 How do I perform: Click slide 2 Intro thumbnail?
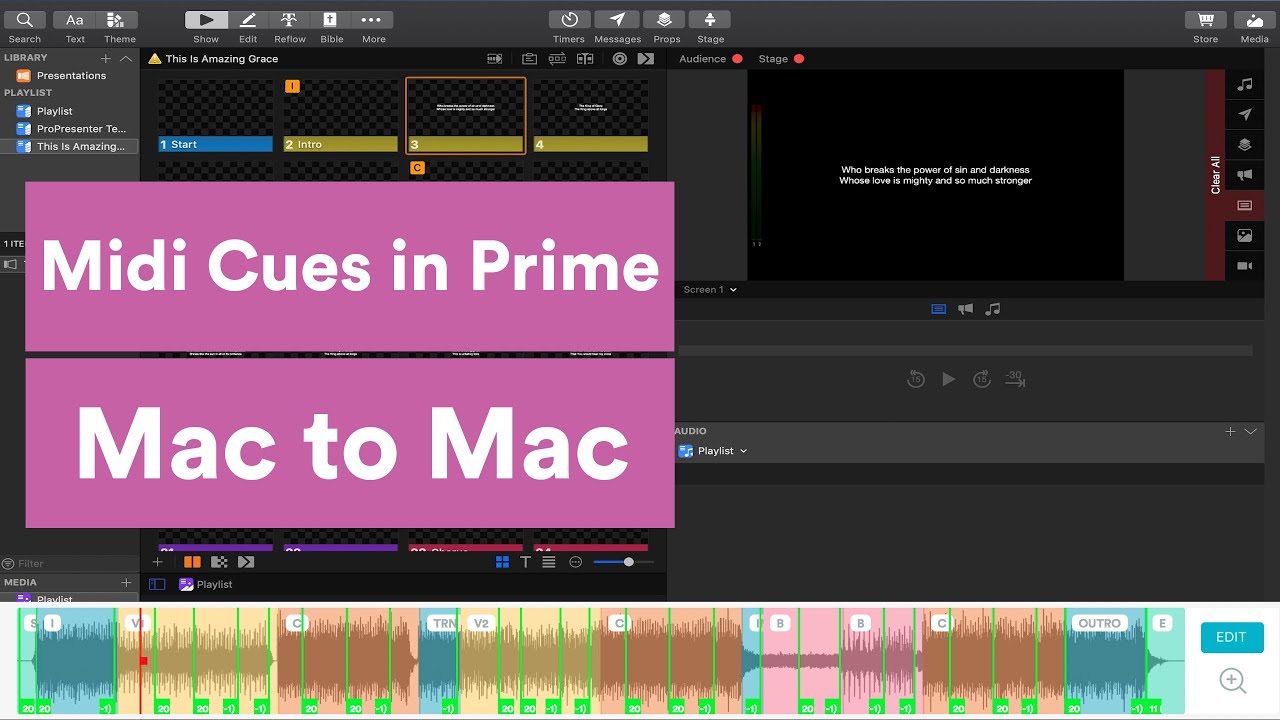[341, 116]
